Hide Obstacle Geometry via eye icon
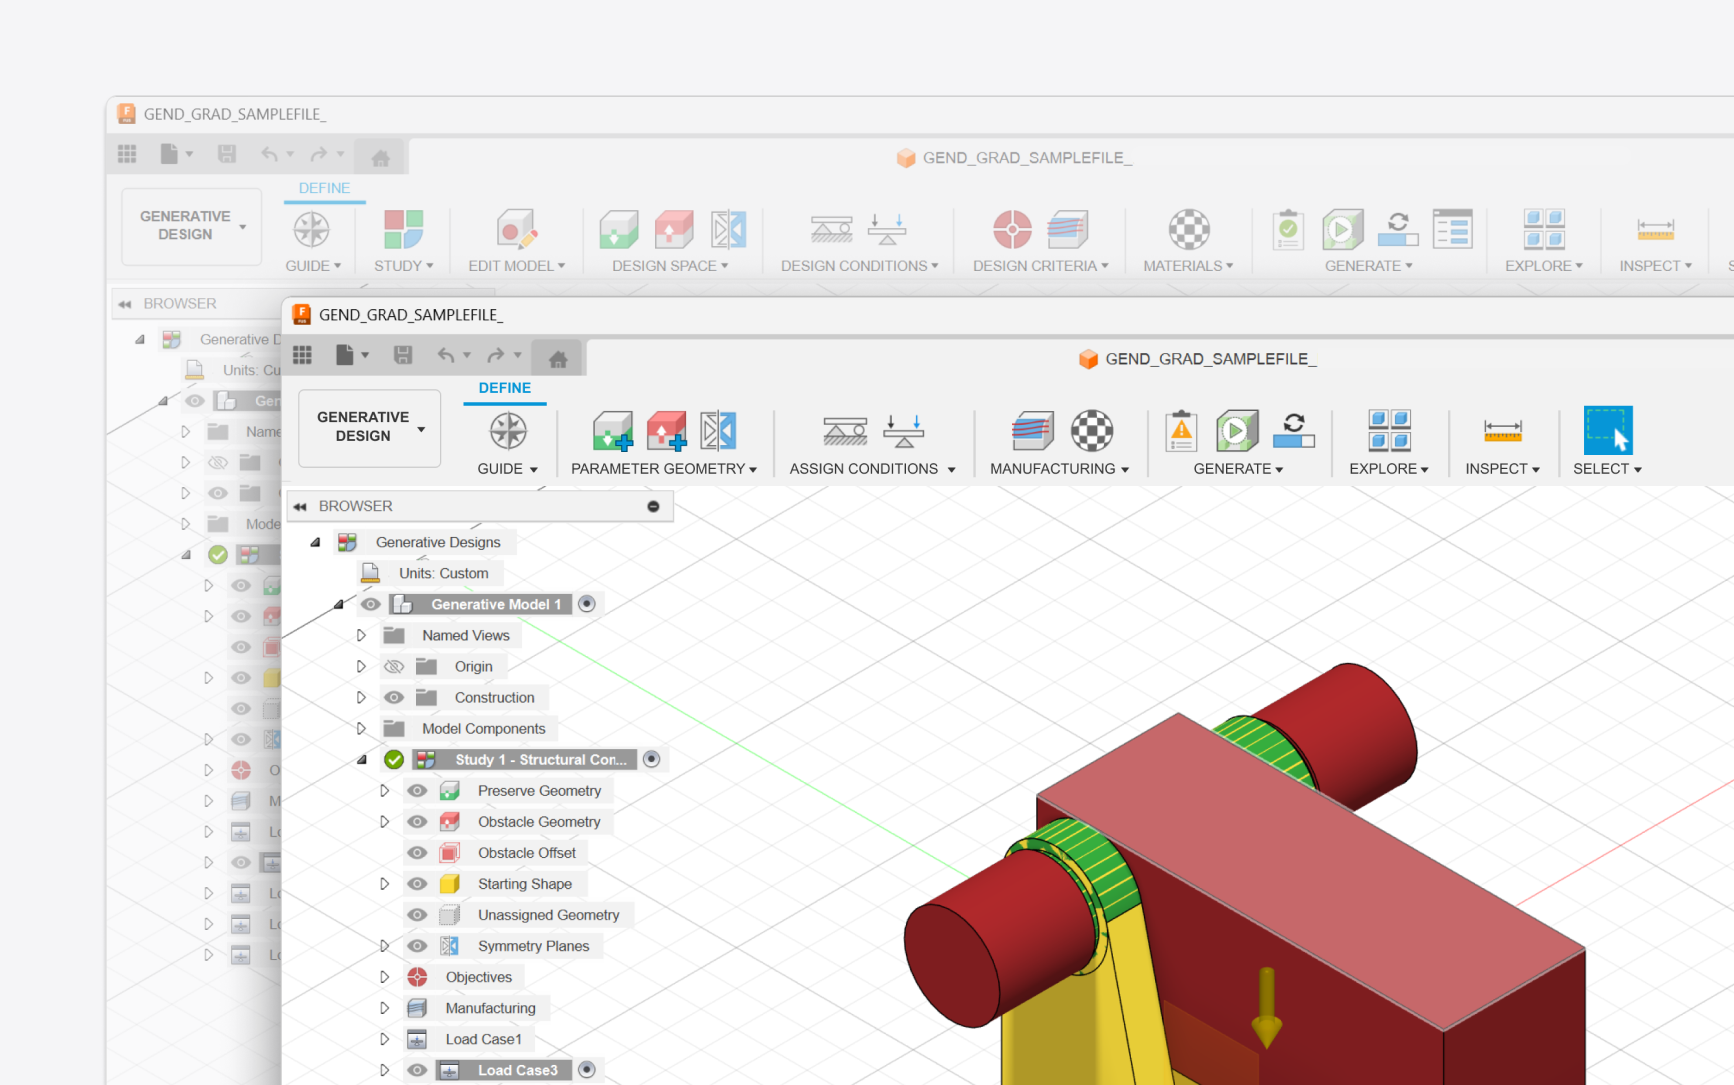The height and width of the screenshot is (1085, 1734). pos(417,821)
